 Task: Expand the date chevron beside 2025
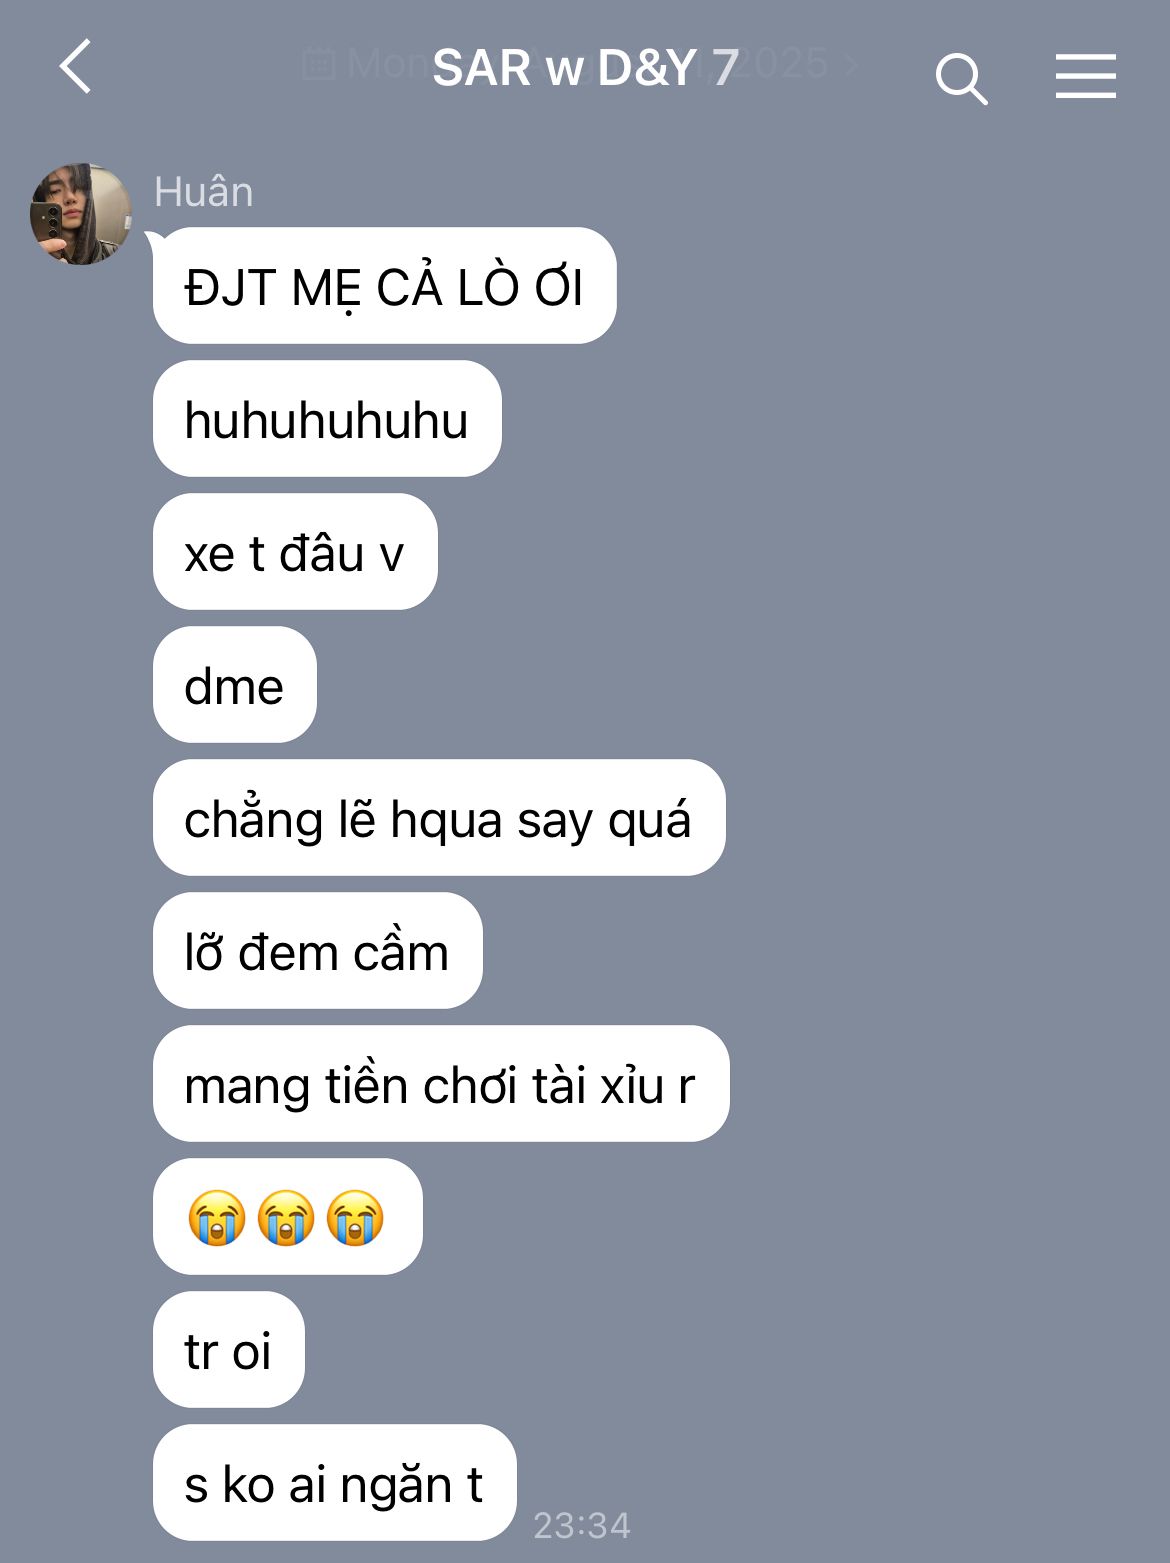coord(851,66)
